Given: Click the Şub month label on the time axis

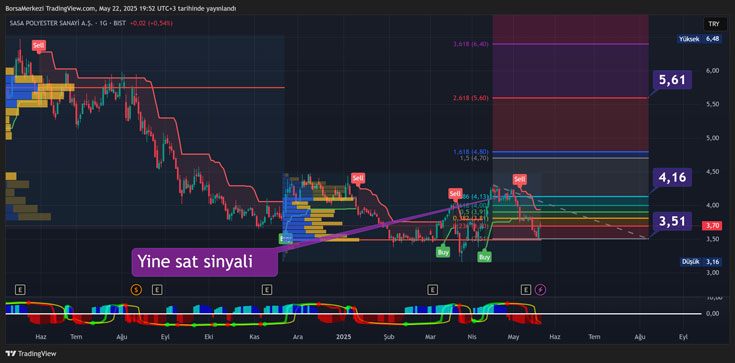Looking at the screenshot, I should 388,337.
